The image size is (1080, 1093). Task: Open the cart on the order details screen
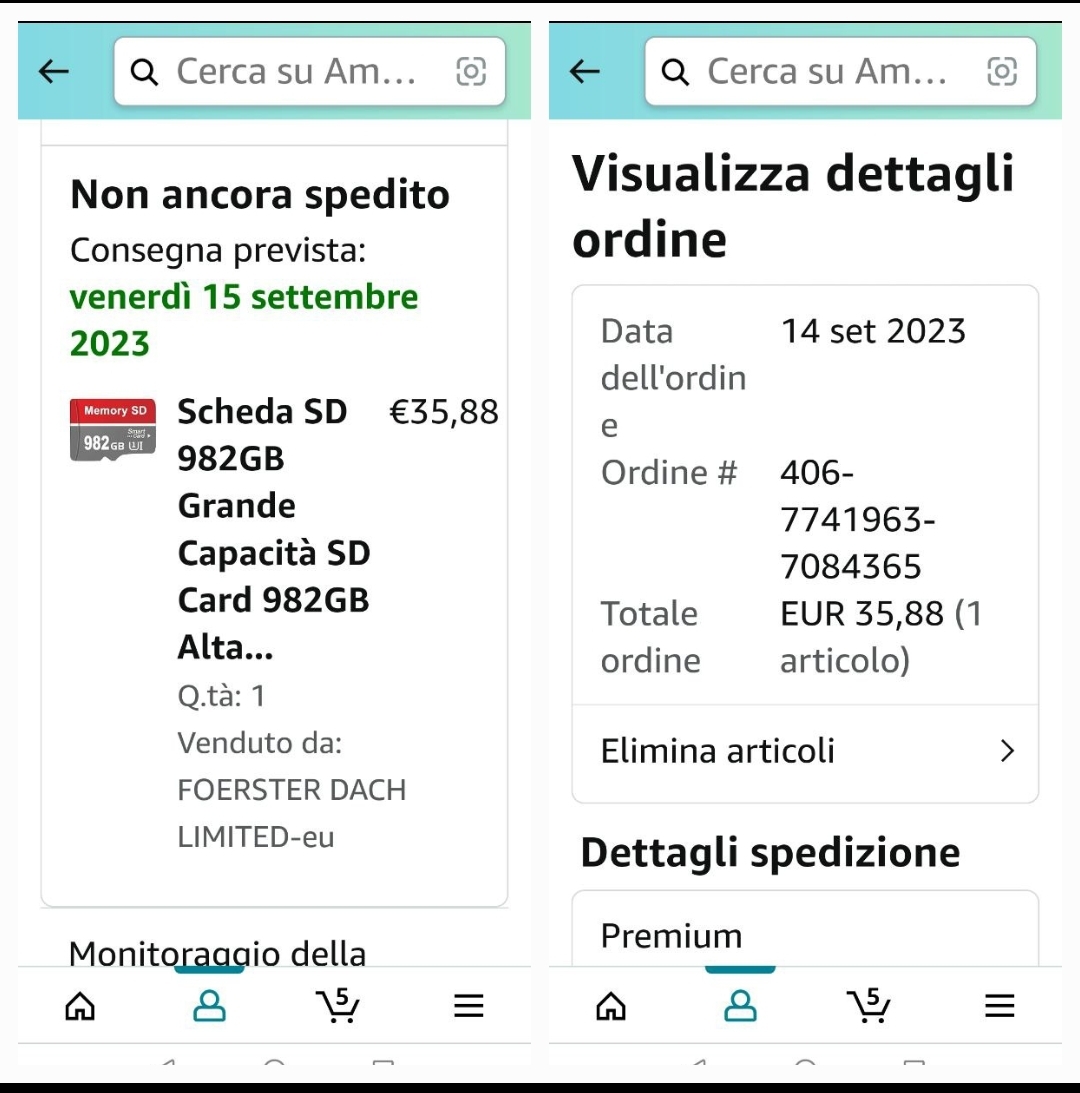(869, 1005)
